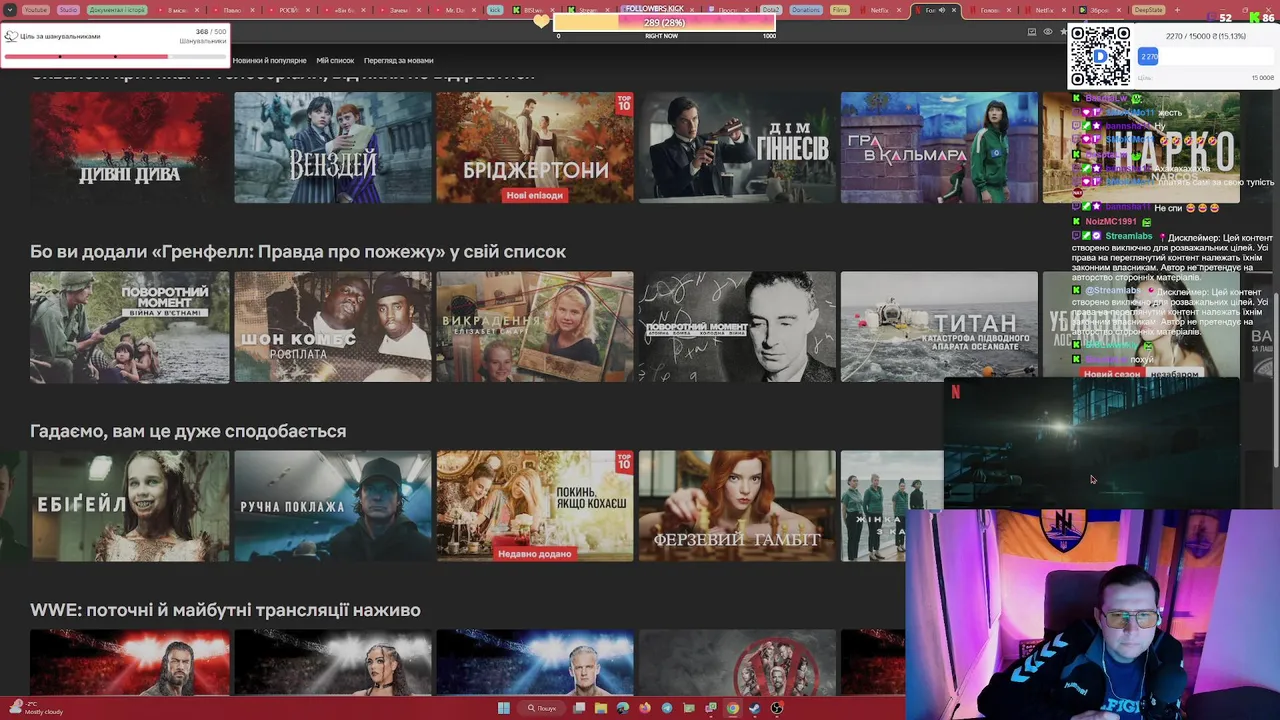Open the Дивні дива title card
This screenshot has width=1280, height=720.
pyautogui.click(x=129, y=147)
